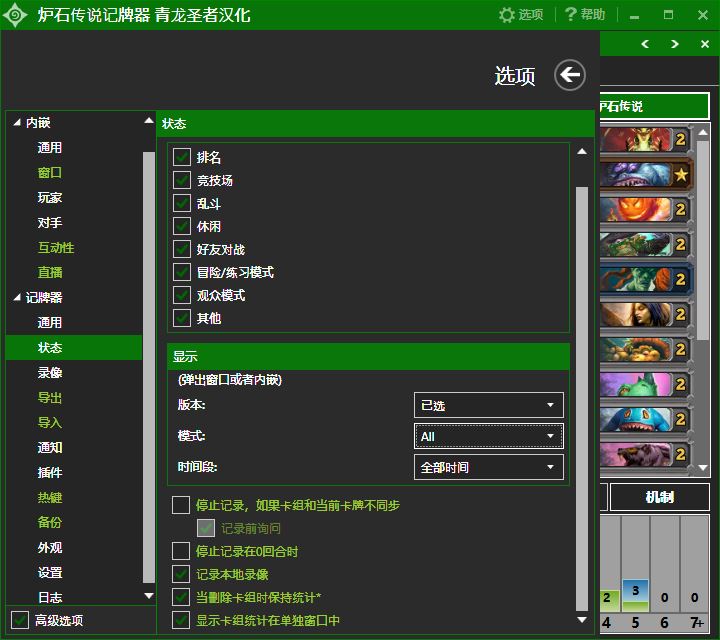Viewport: 720px width, 640px height.
Task: Select 通知 in sidebar
Action: click(x=50, y=448)
